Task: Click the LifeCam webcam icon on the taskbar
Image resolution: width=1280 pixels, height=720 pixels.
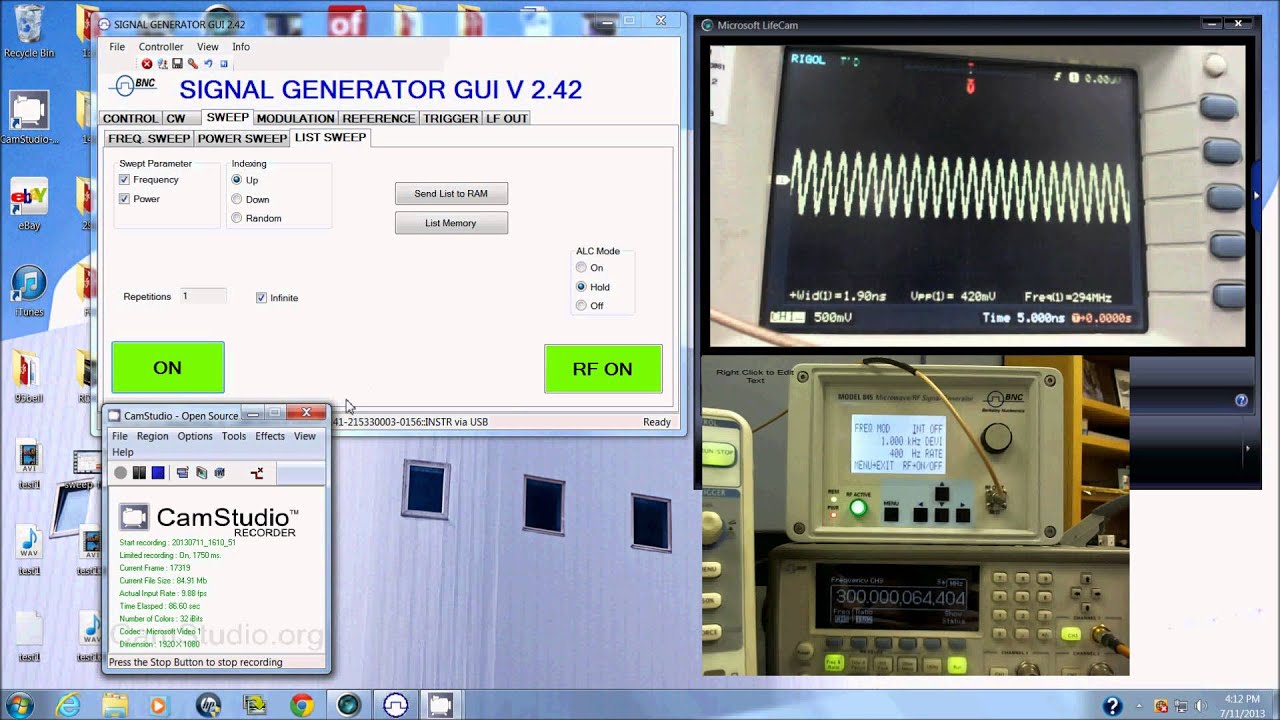Action: pos(348,705)
